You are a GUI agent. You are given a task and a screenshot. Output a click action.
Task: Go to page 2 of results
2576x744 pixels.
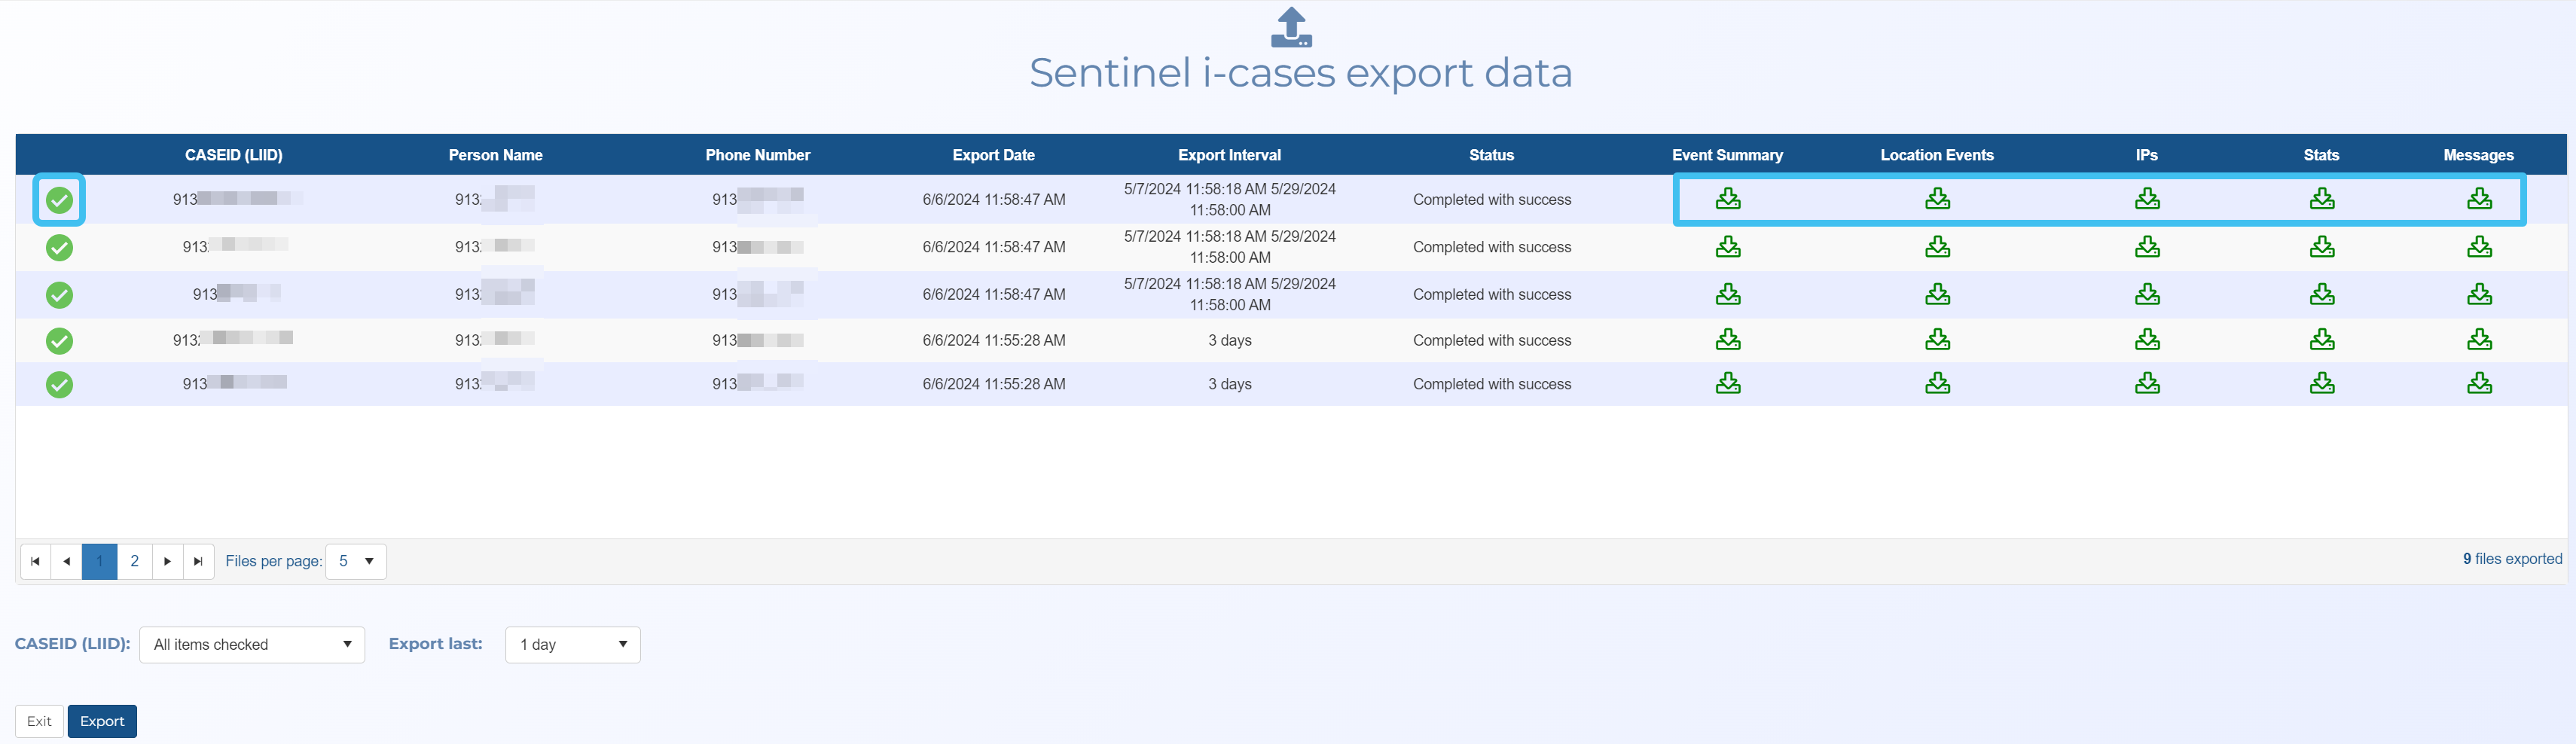click(134, 561)
